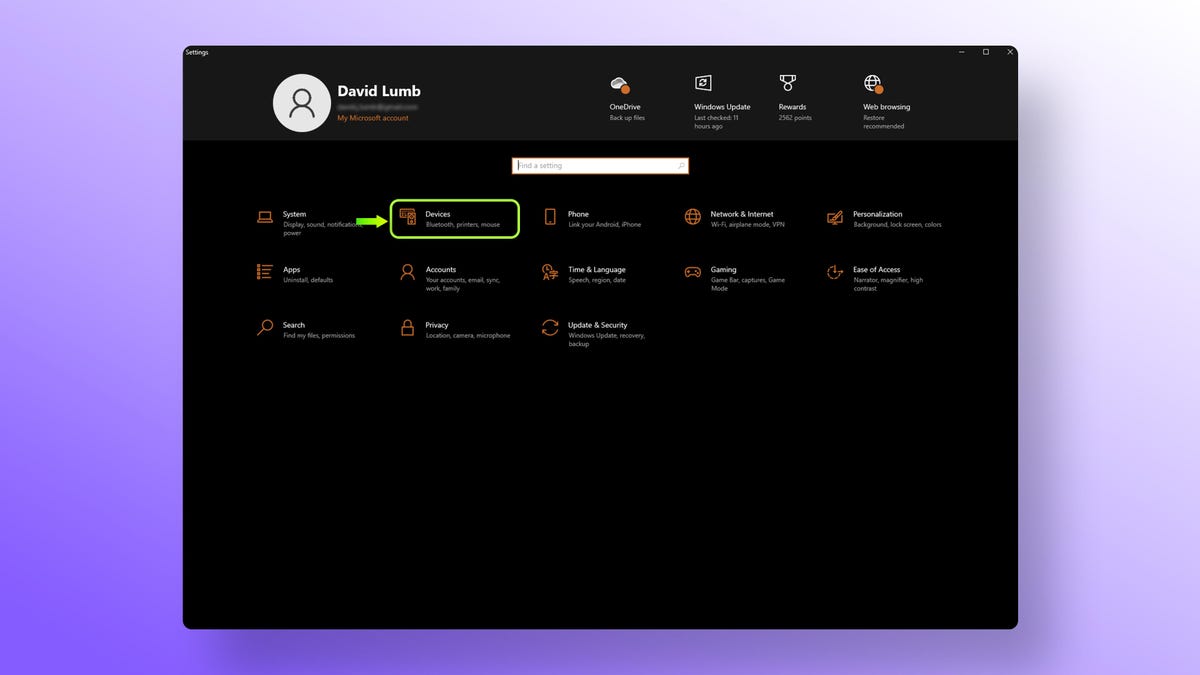Open the Privacy lock icon

click(407, 328)
